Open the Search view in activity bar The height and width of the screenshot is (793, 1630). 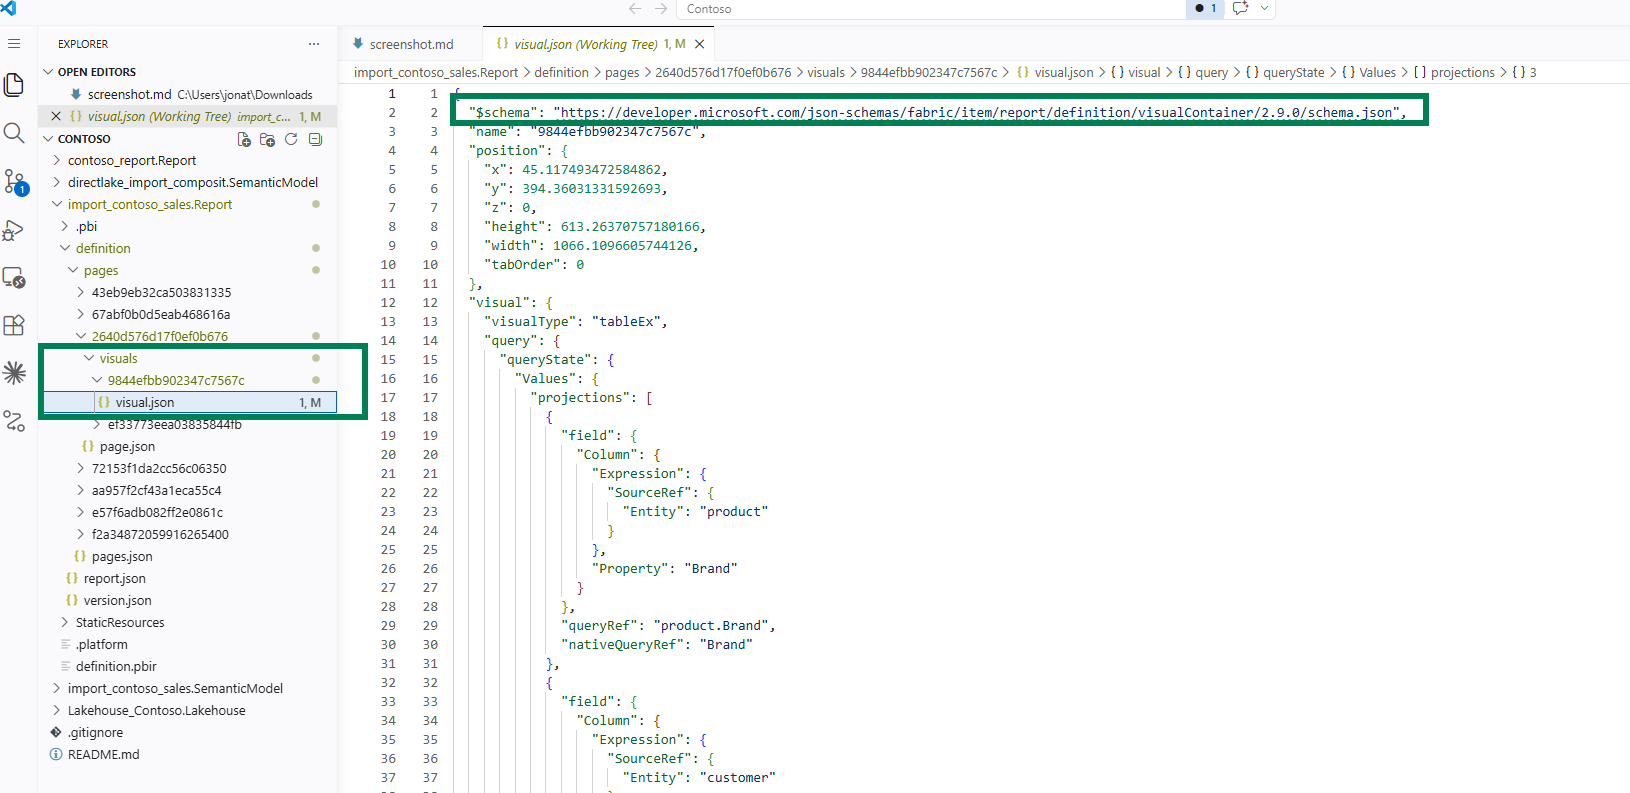[14, 133]
